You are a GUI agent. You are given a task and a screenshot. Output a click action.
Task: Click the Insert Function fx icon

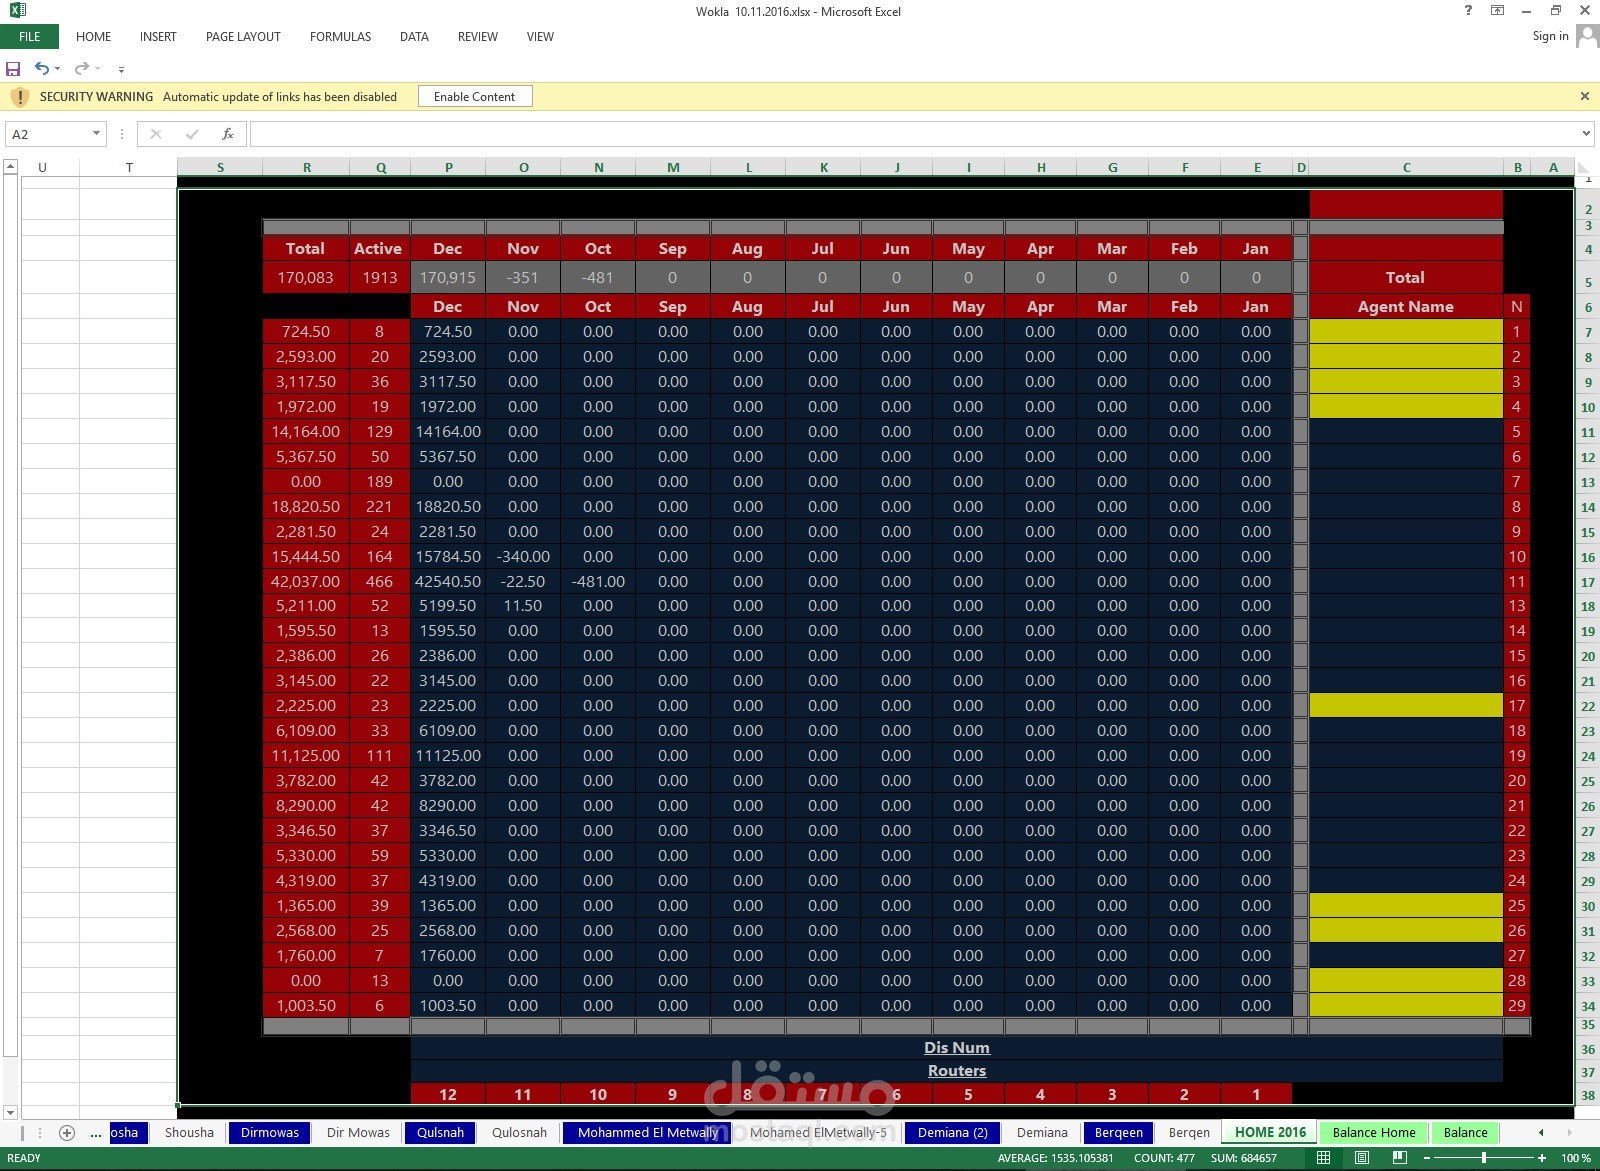[228, 134]
